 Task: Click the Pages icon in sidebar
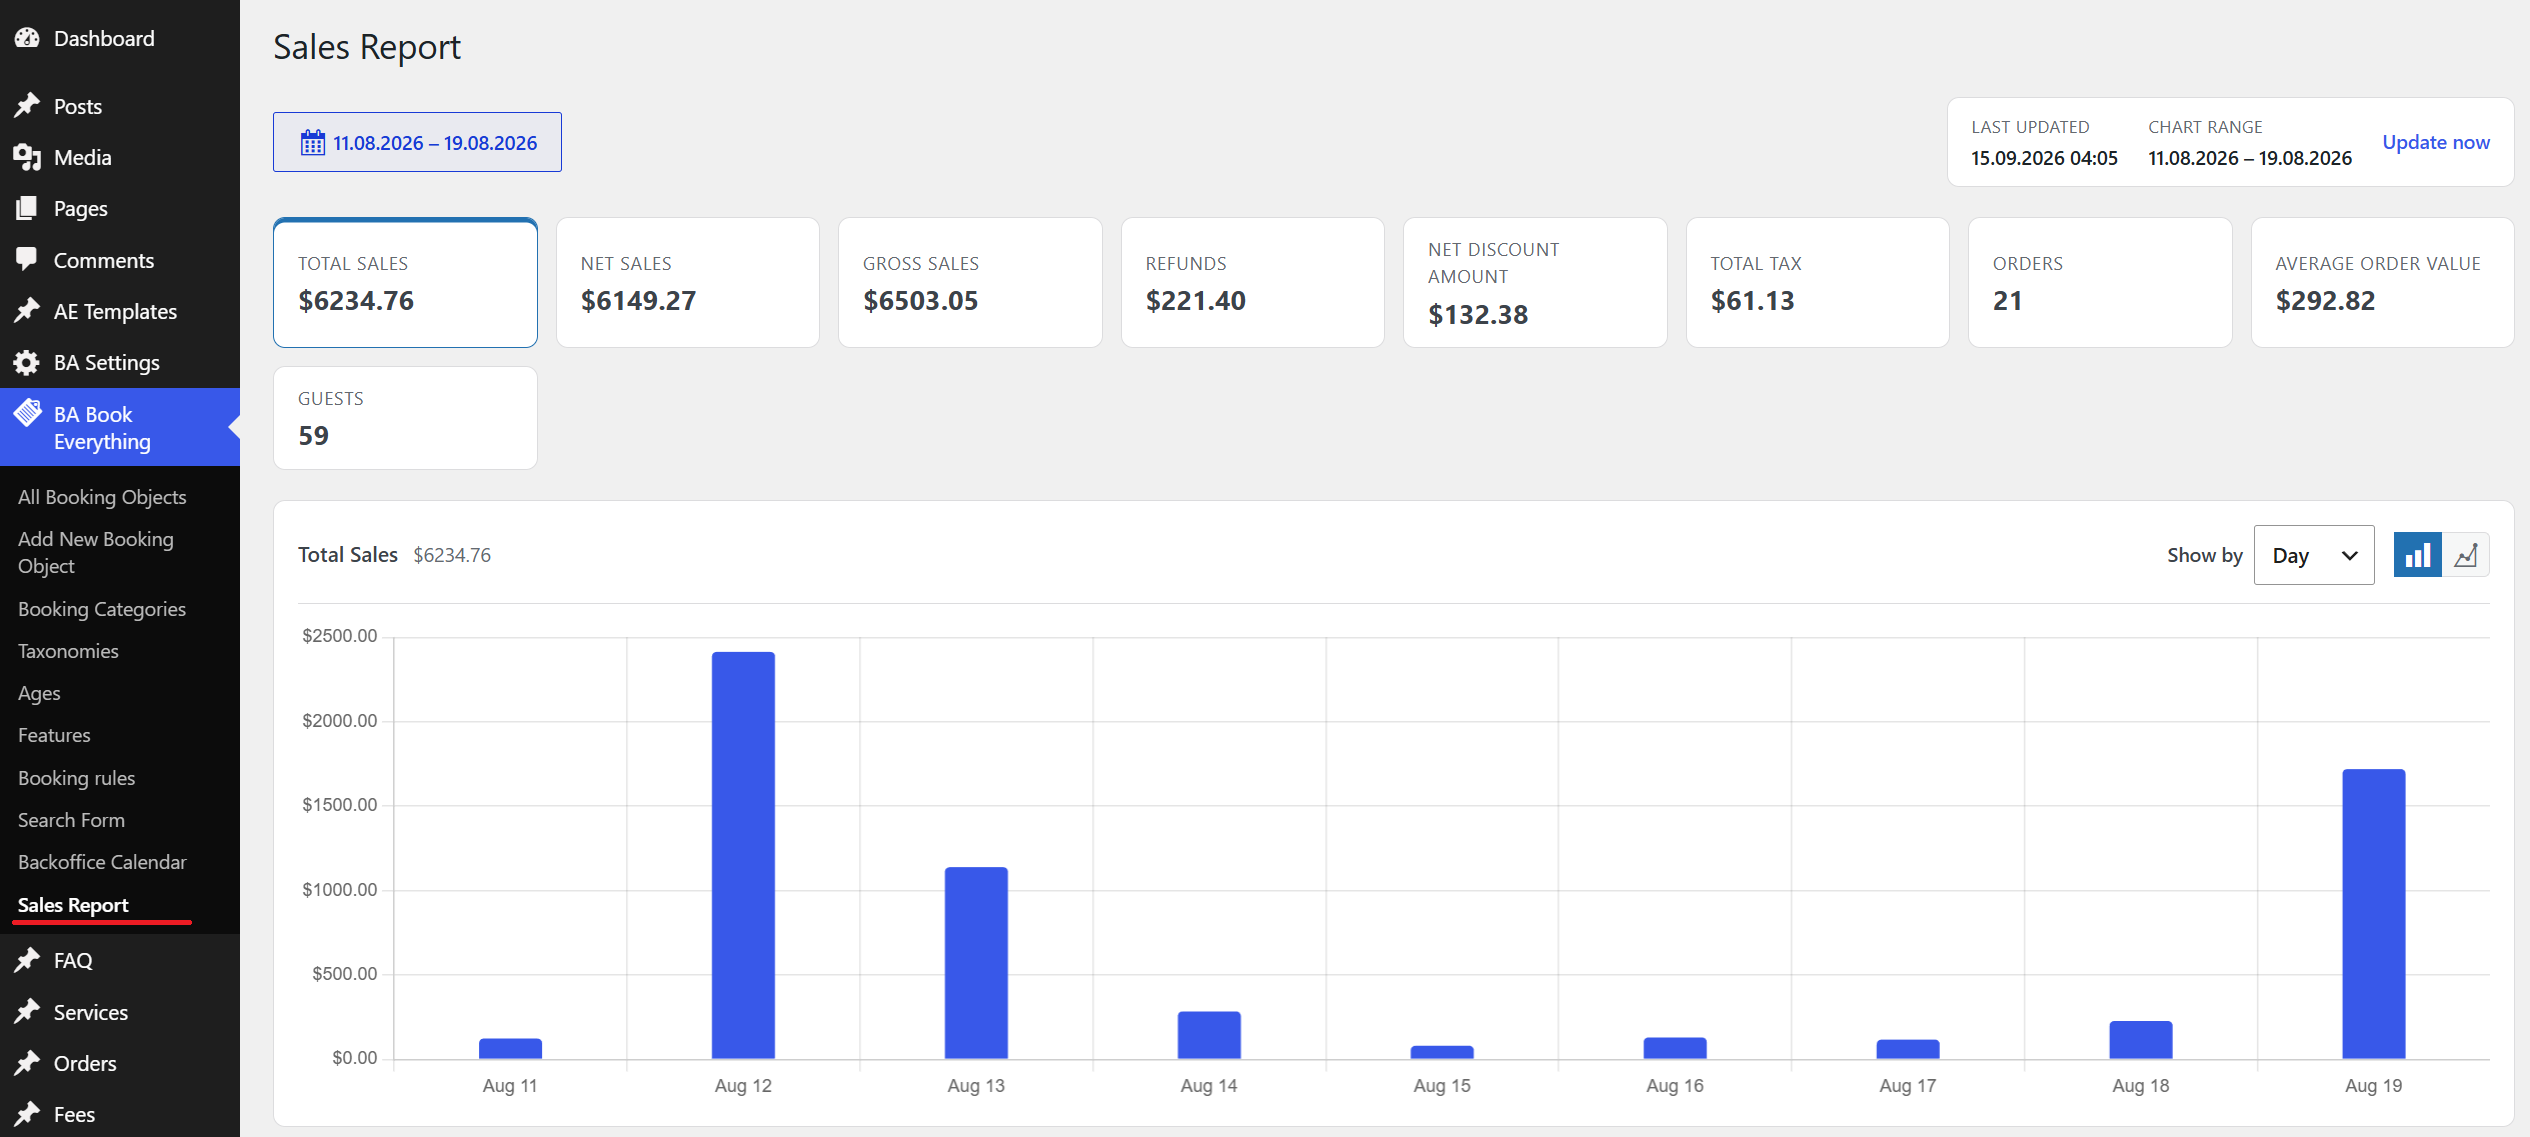click(x=27, y=208)
